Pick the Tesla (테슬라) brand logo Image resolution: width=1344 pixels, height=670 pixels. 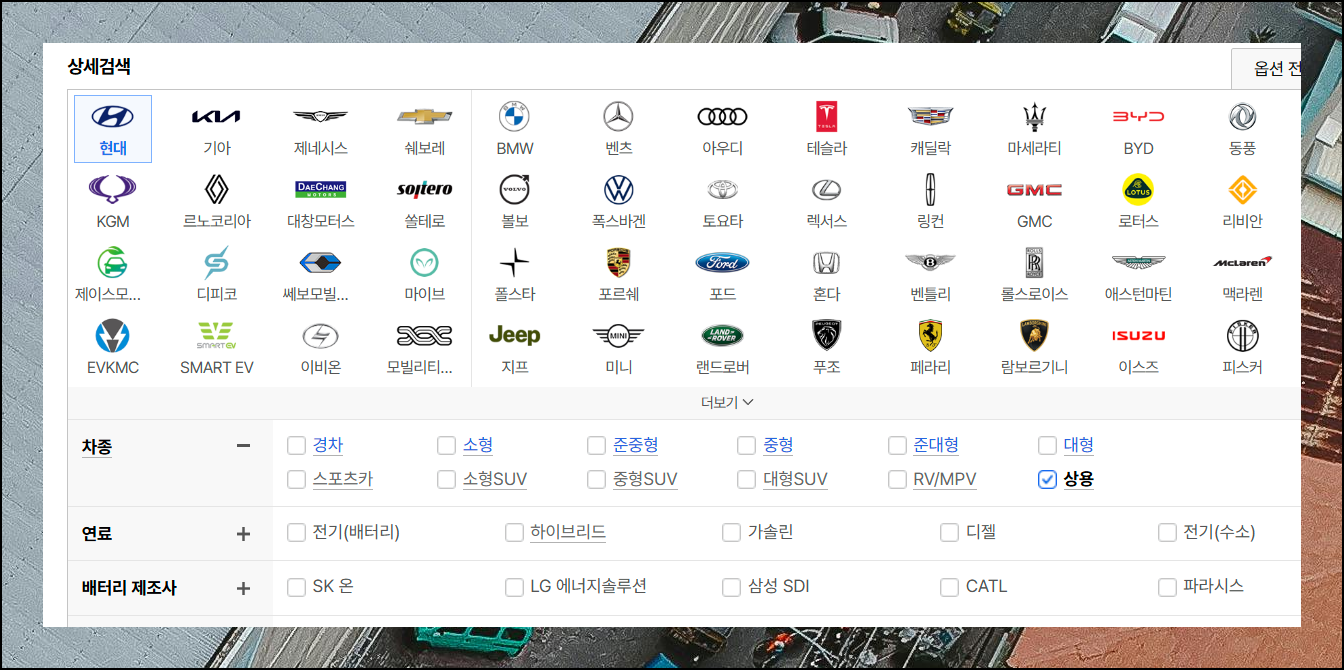coord(826,117)
